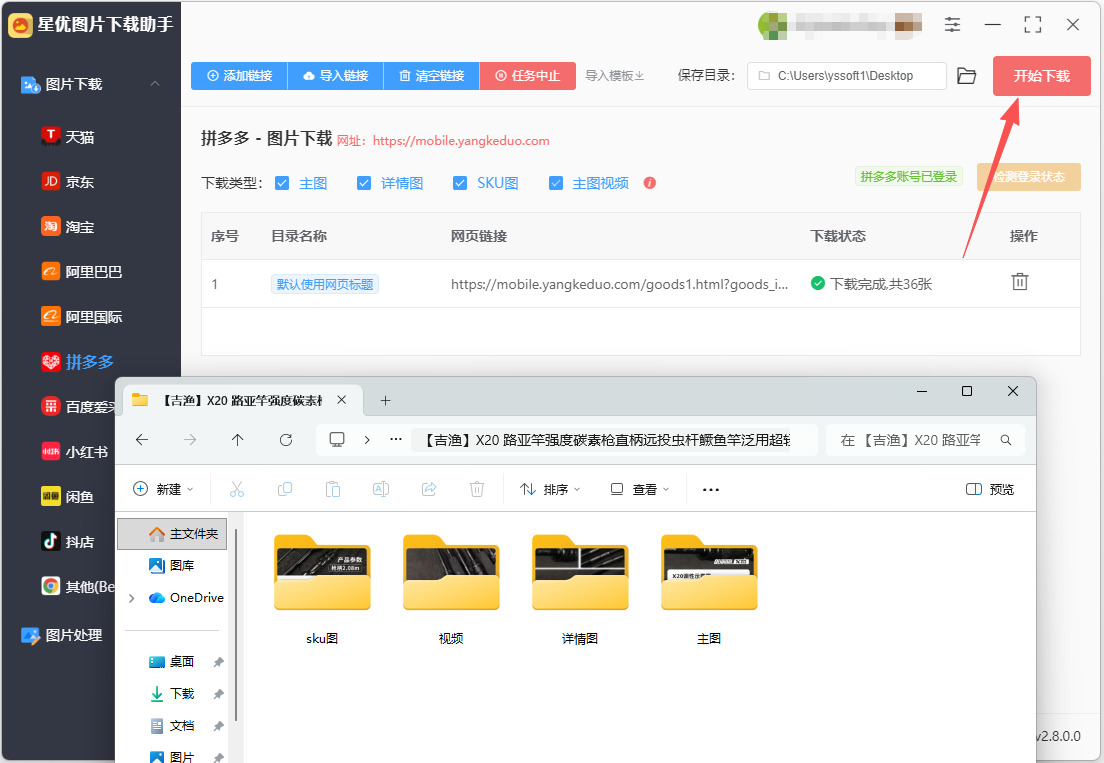Expand the OneDrive tree node

pyautogui.click(x=132, y=598)
